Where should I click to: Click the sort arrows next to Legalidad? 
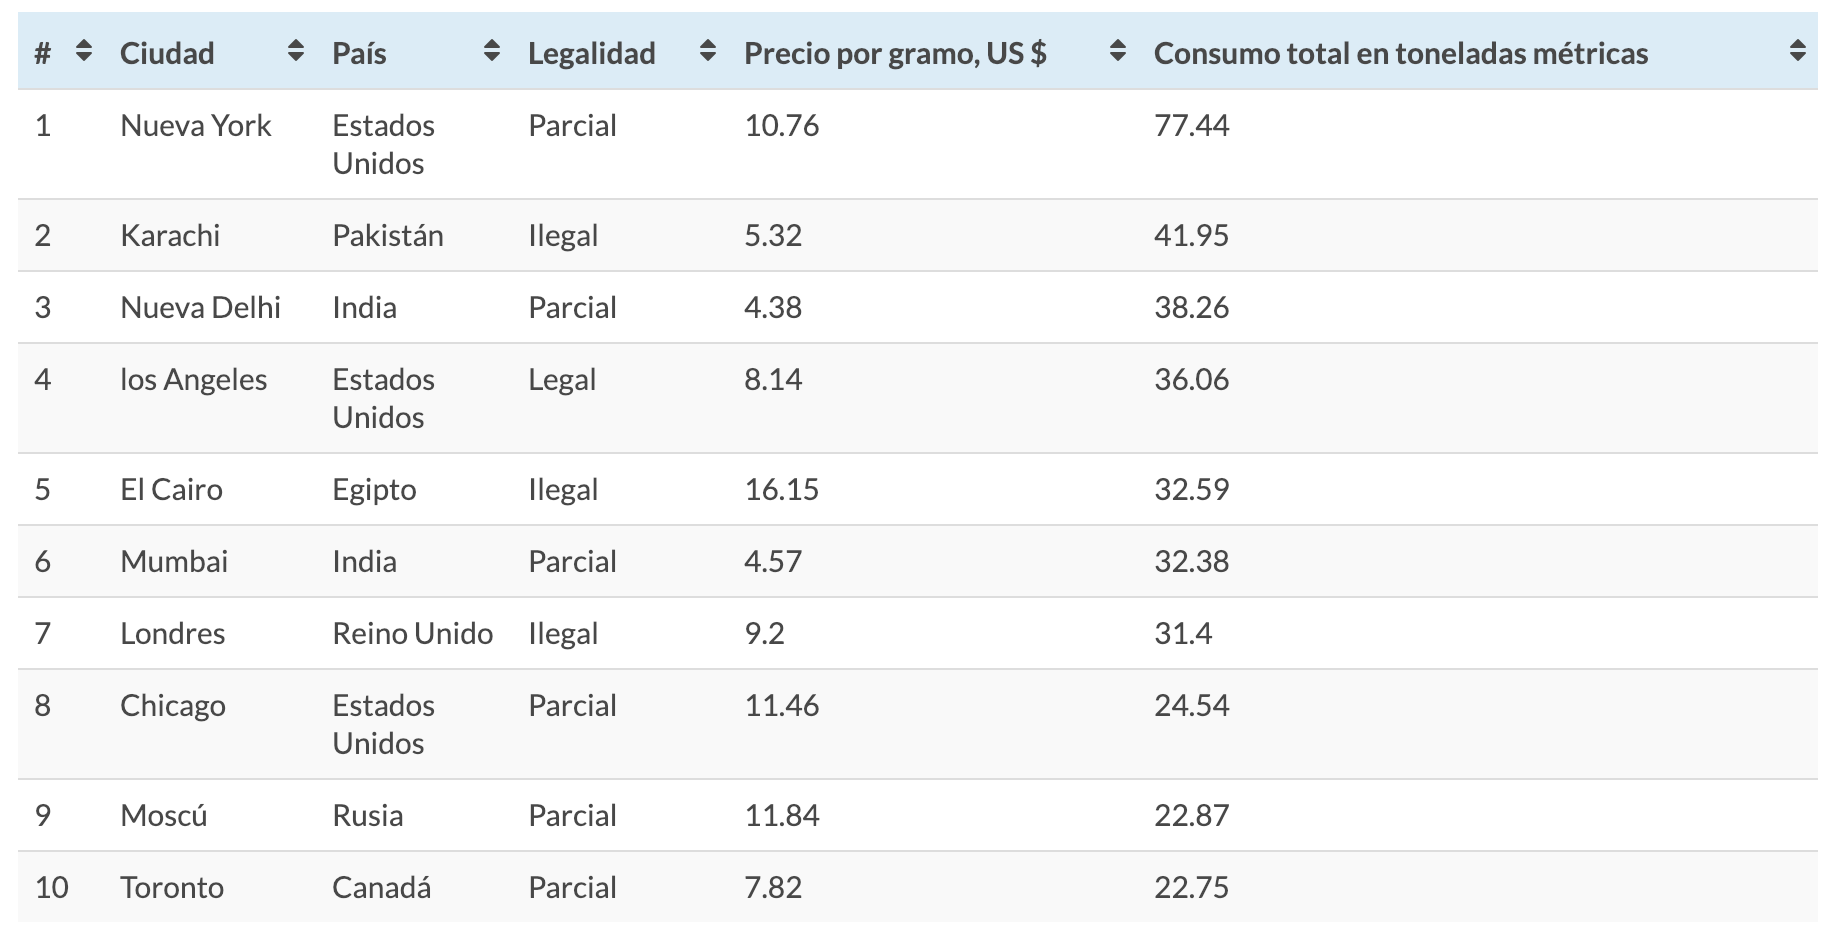pos(708,52)
